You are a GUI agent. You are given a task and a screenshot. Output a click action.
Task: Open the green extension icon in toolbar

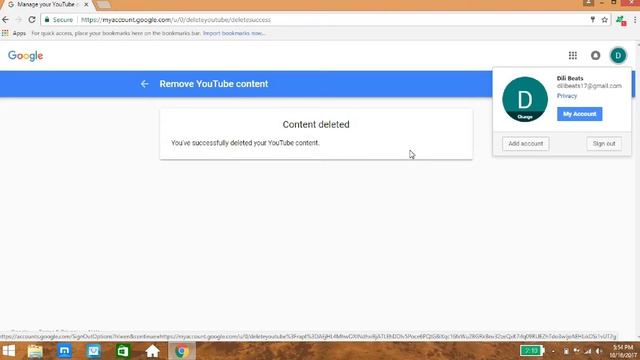[x=621, y=20]
